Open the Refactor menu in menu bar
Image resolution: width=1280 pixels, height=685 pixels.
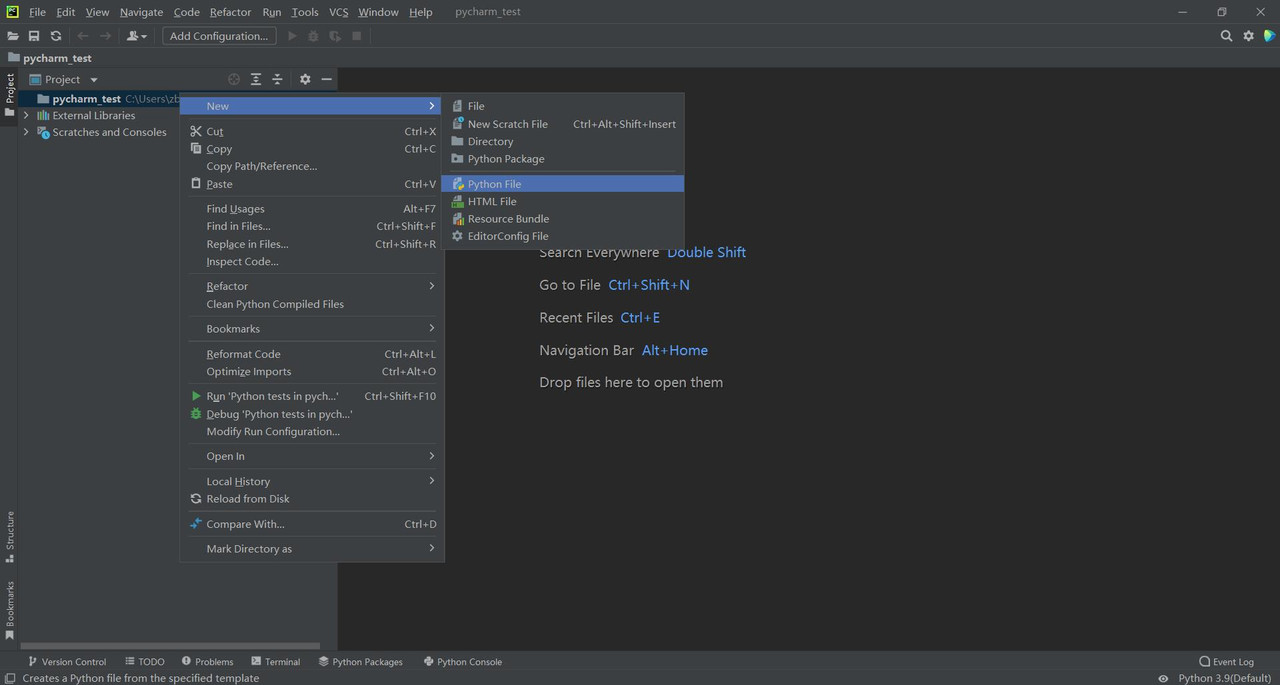click(x=230, y=12)
